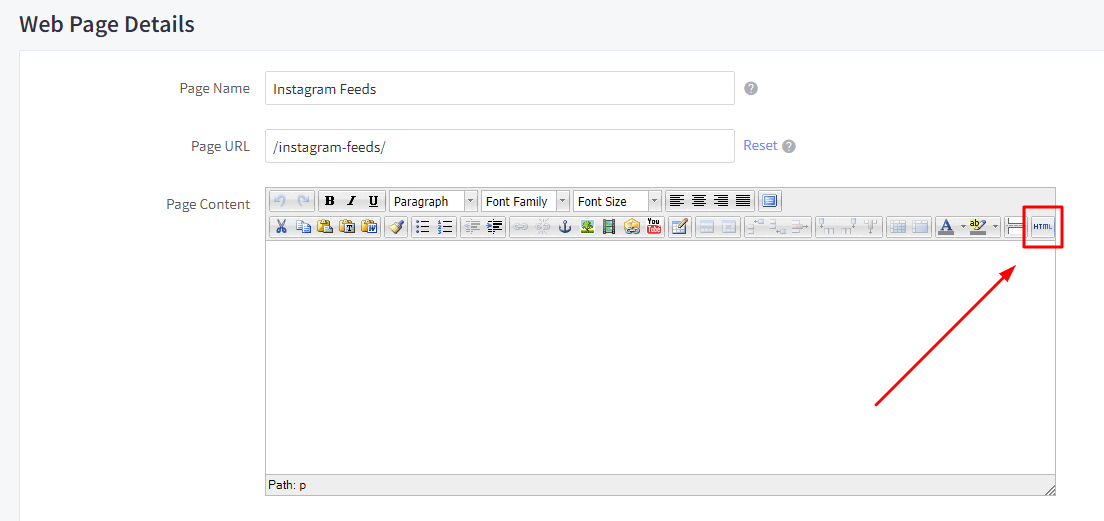
Task: Insert a YouTube video
Action: [x=654, y=227]
